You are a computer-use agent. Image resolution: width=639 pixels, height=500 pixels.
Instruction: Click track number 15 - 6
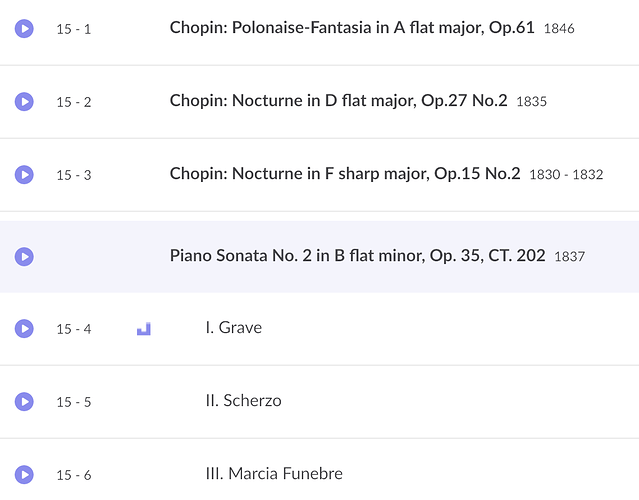(x=74, y=475)
